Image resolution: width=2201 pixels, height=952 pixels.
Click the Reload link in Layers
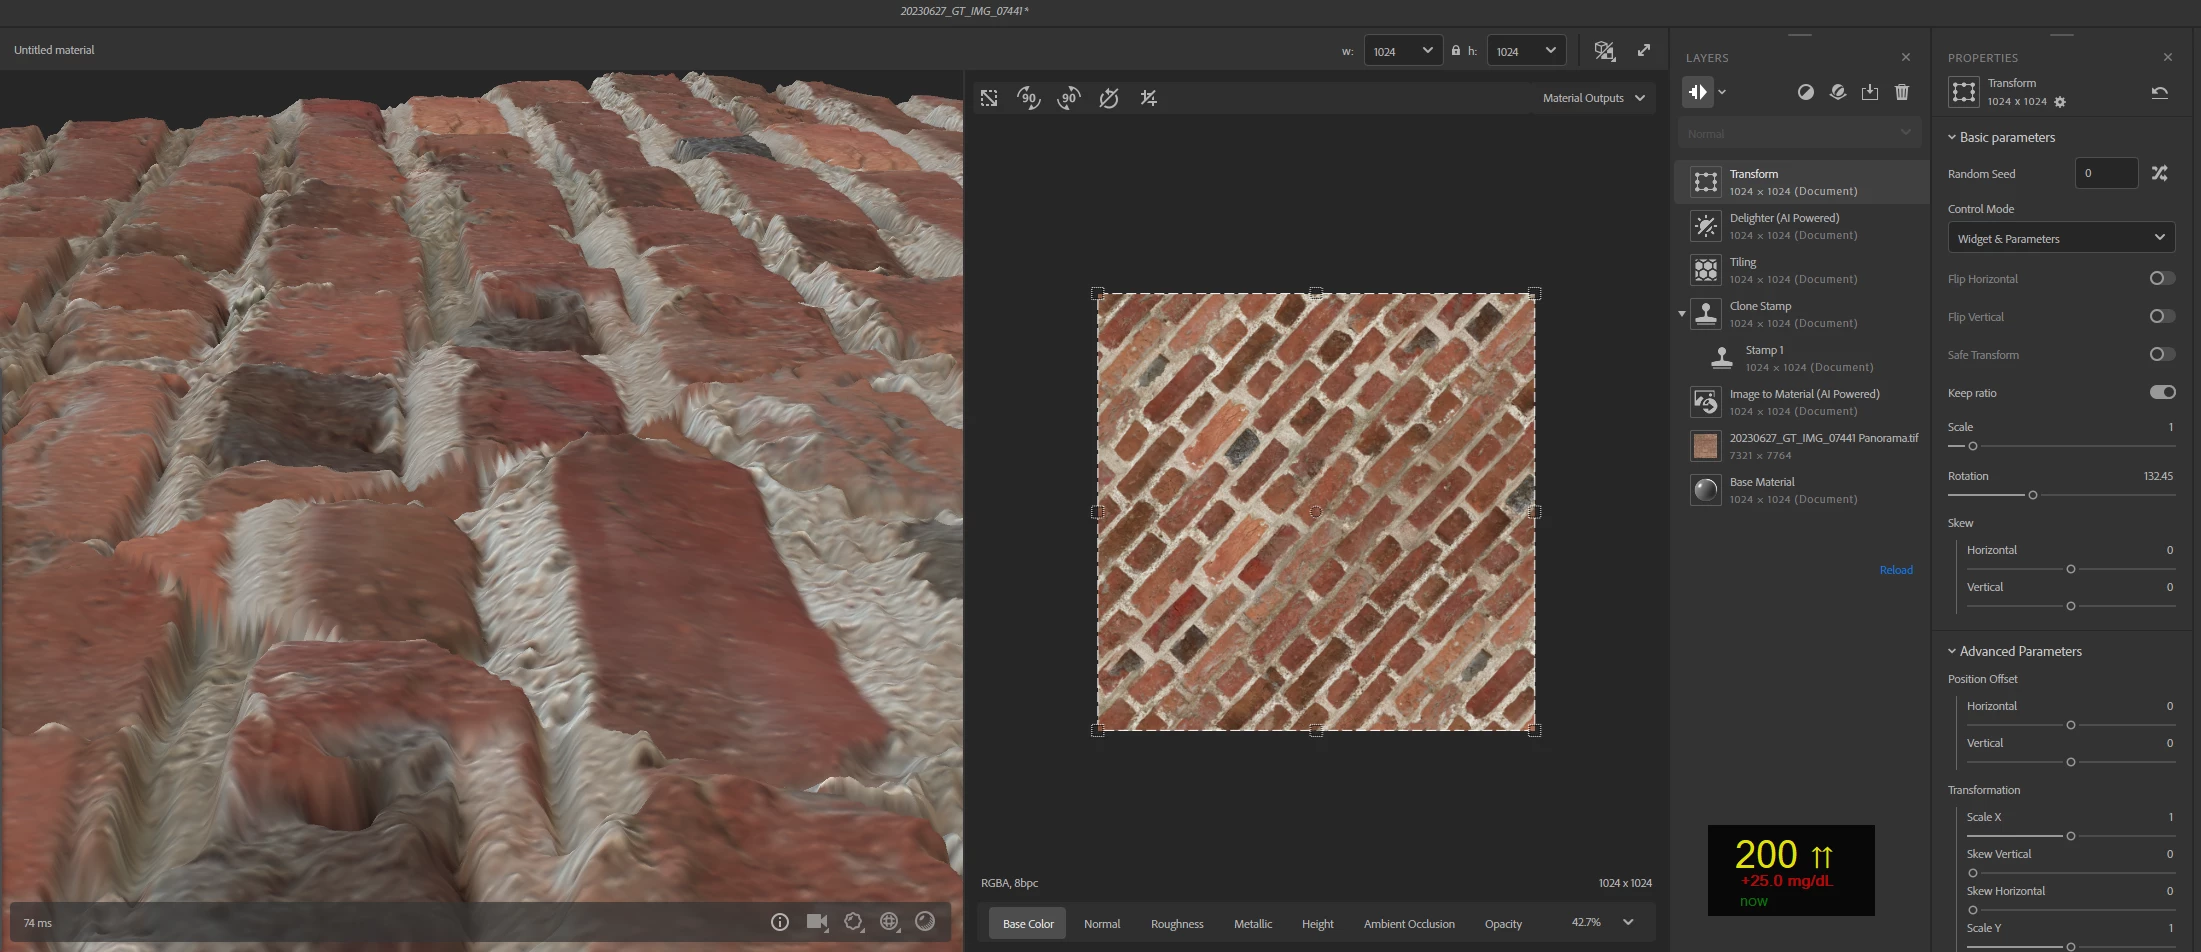1896,570
